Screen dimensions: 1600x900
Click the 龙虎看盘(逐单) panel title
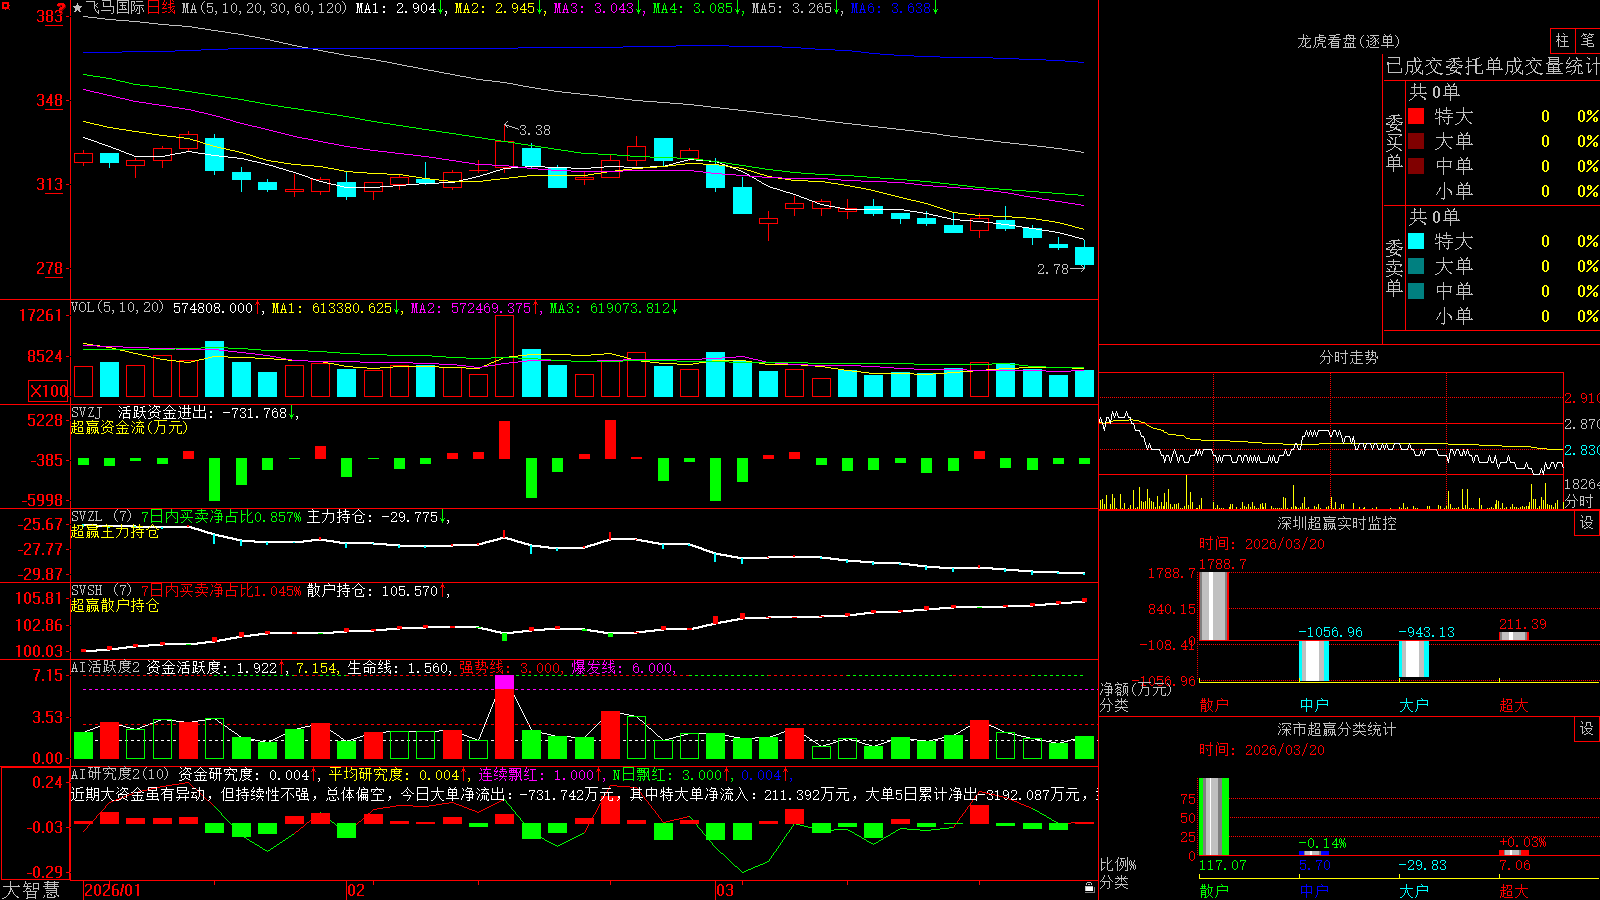click(1348, 41)
